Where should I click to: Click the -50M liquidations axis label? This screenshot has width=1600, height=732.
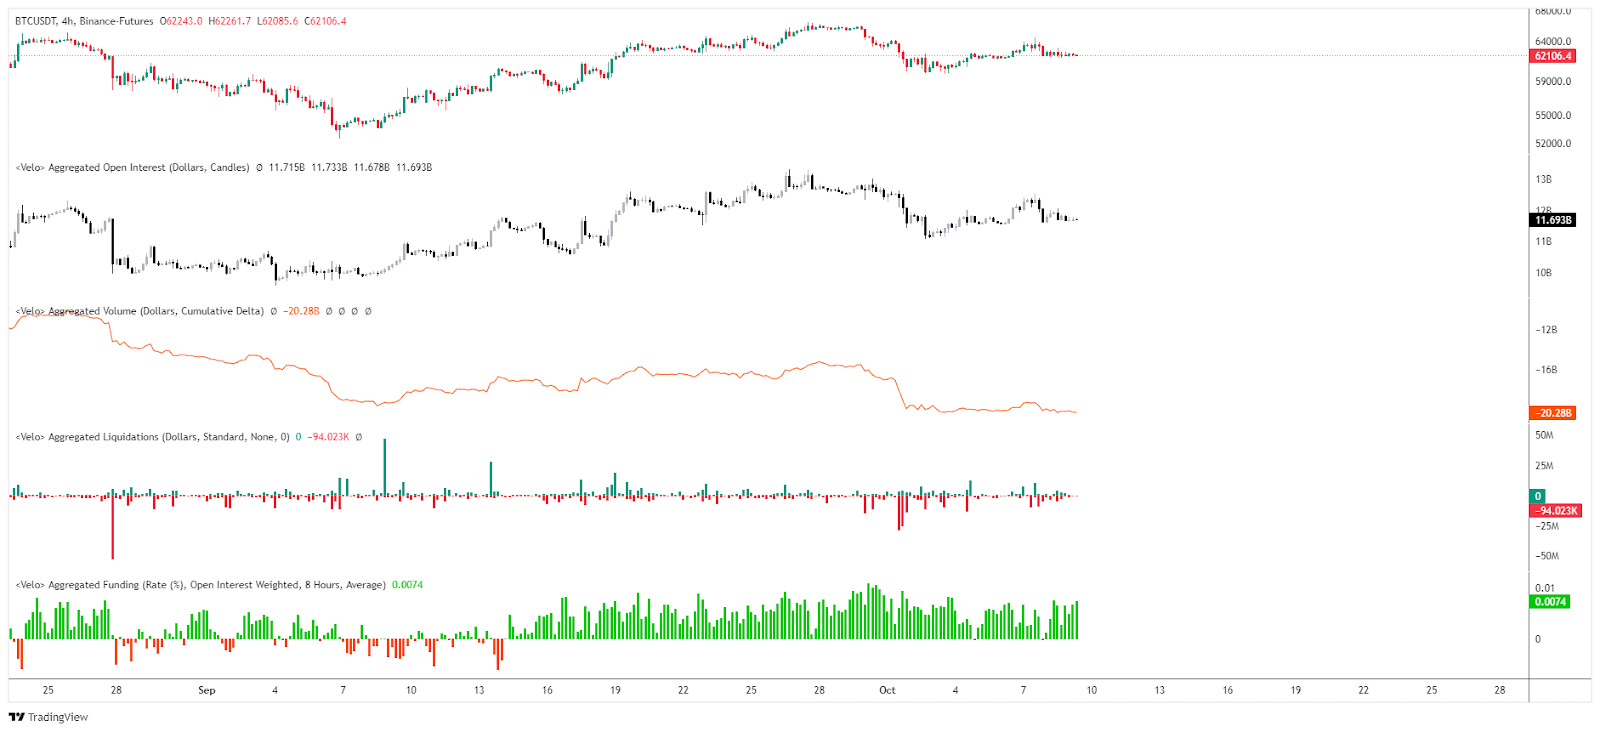click(1547, 556)
